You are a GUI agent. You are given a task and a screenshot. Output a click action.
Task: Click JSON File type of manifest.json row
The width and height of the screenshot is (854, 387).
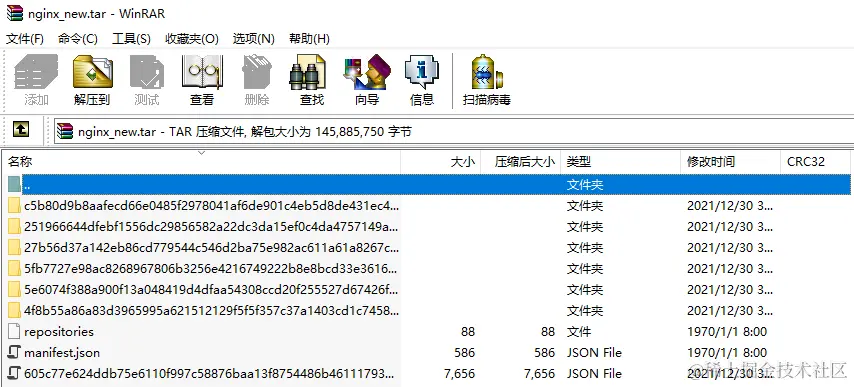coord(594,353)
